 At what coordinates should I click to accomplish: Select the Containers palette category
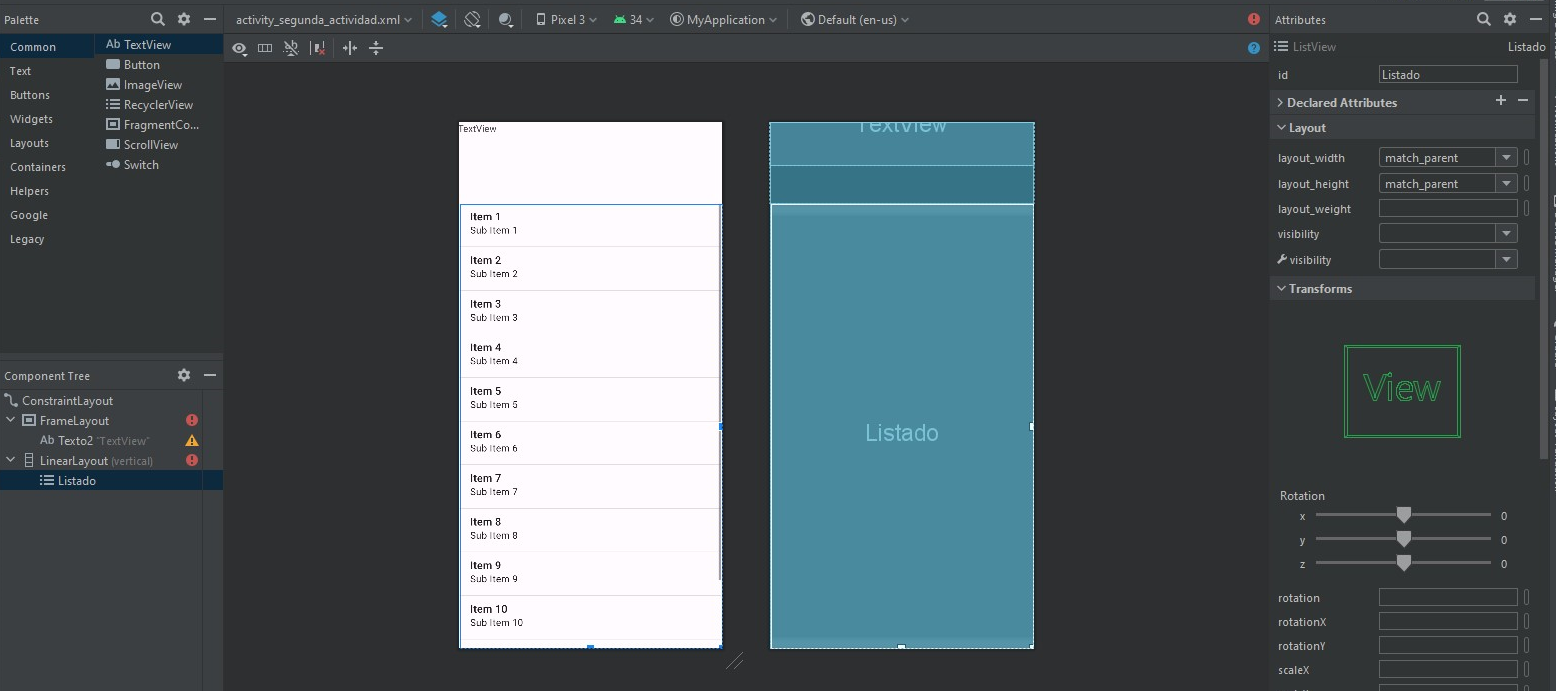(x=38, y=167)
